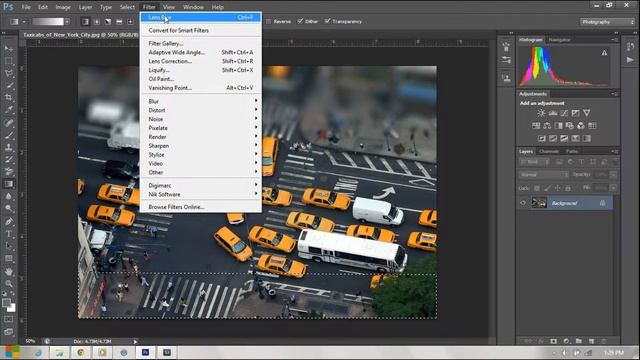Toggle Quick Mask mode icon
The image size is (640, 360).
pyautogui.click(x=9, y=319)
